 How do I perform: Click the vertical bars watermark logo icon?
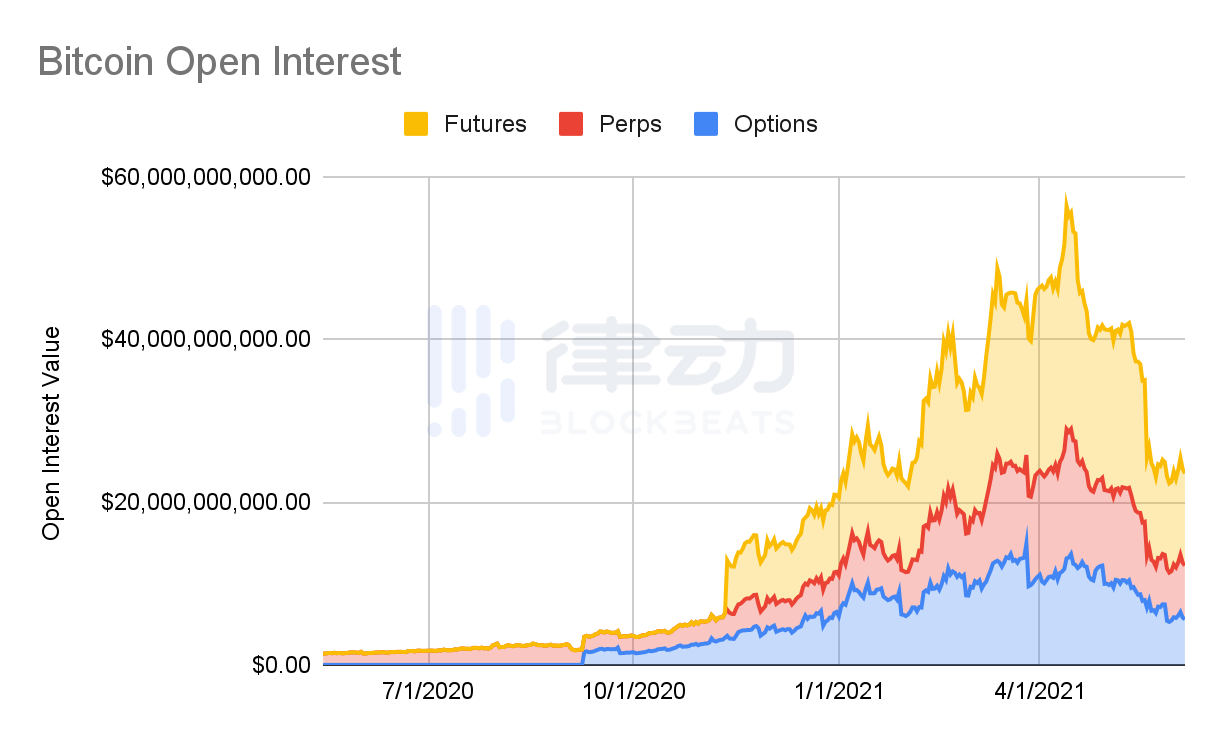click(470, 371)
